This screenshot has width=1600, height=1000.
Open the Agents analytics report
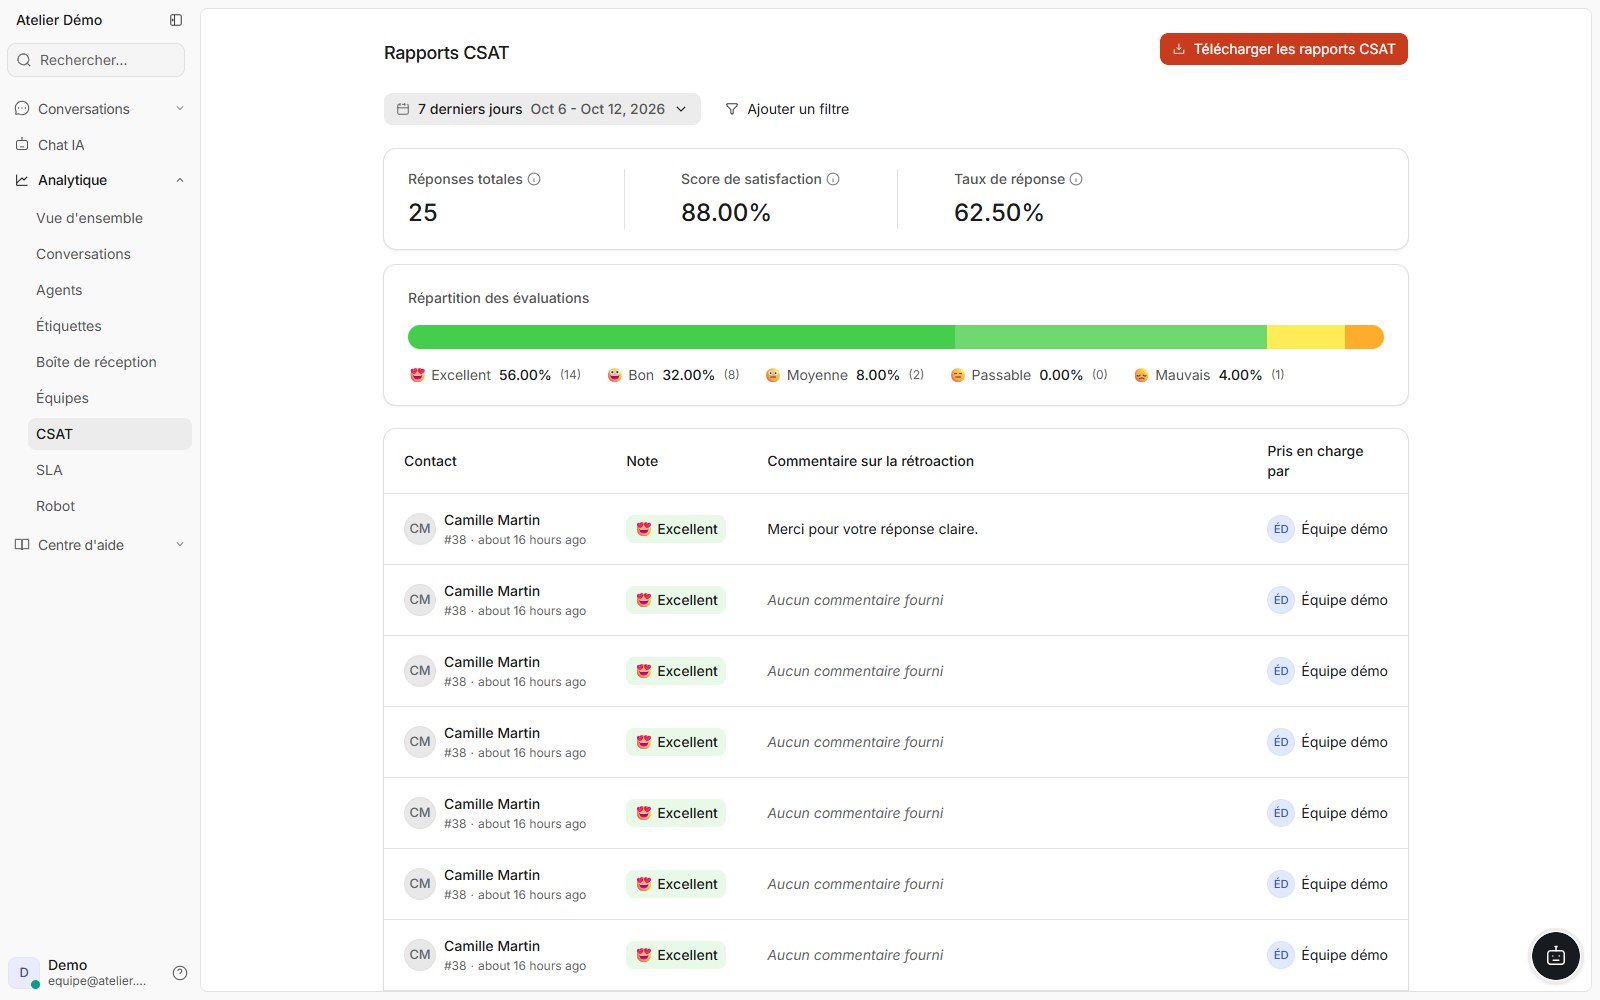pos(110,290)
